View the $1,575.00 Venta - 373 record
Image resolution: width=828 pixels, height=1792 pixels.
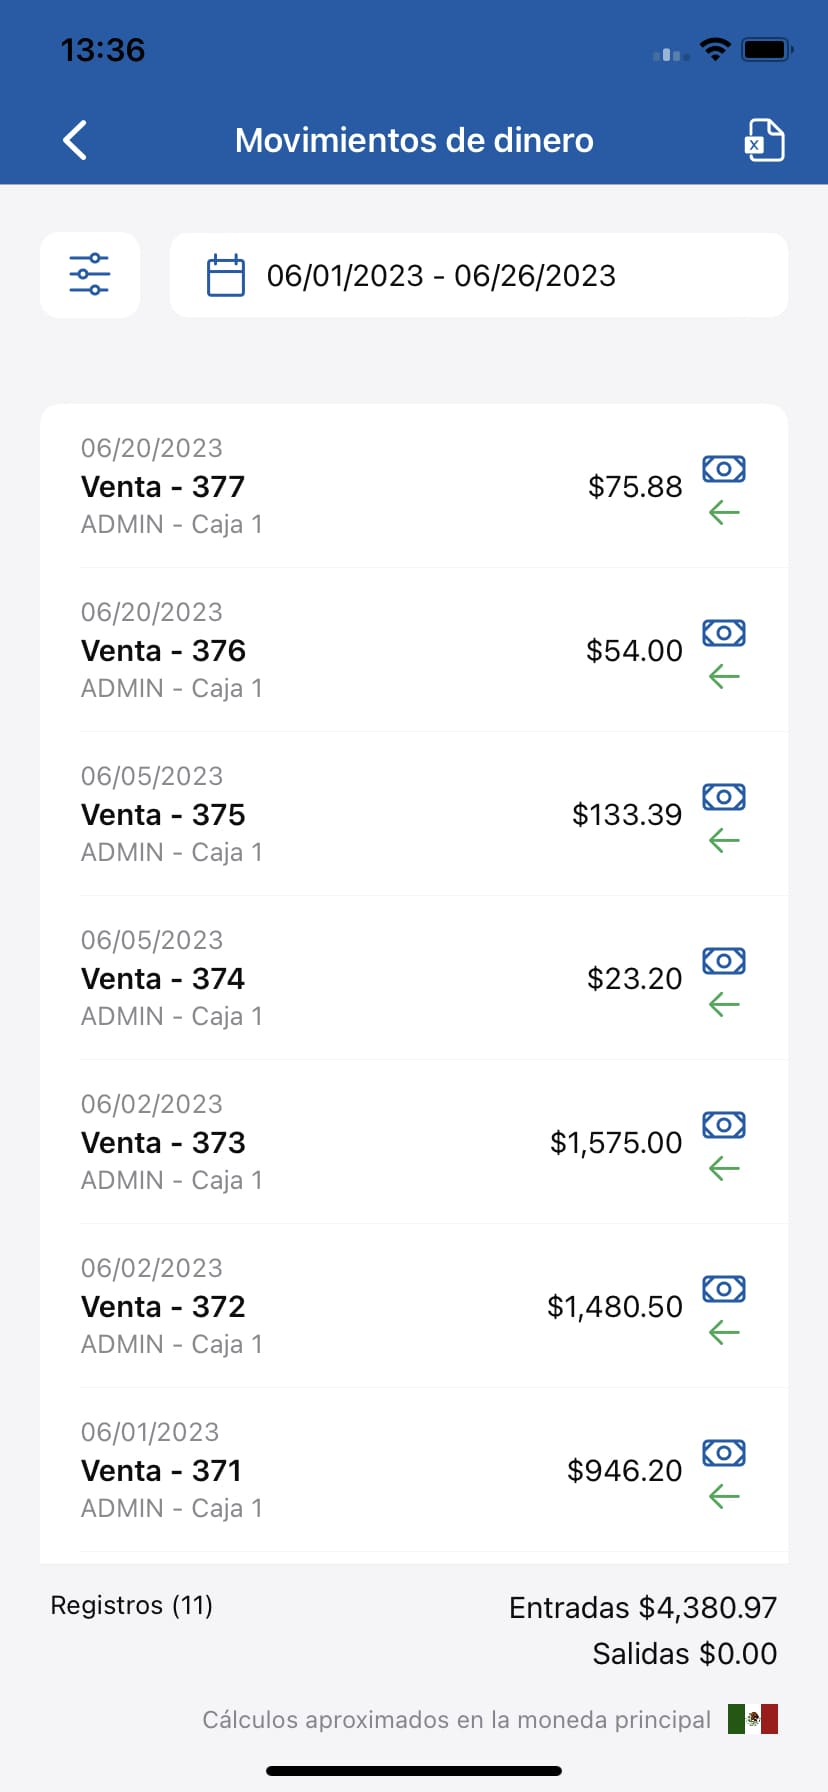pos(615,1143)
